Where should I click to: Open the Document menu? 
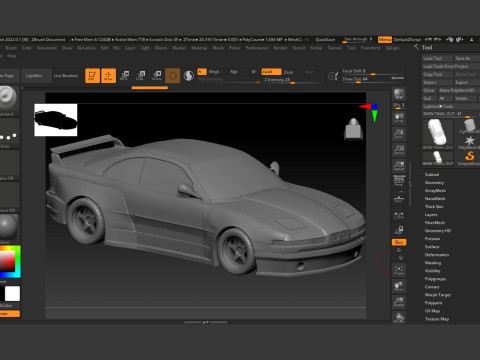click(47, 48)
